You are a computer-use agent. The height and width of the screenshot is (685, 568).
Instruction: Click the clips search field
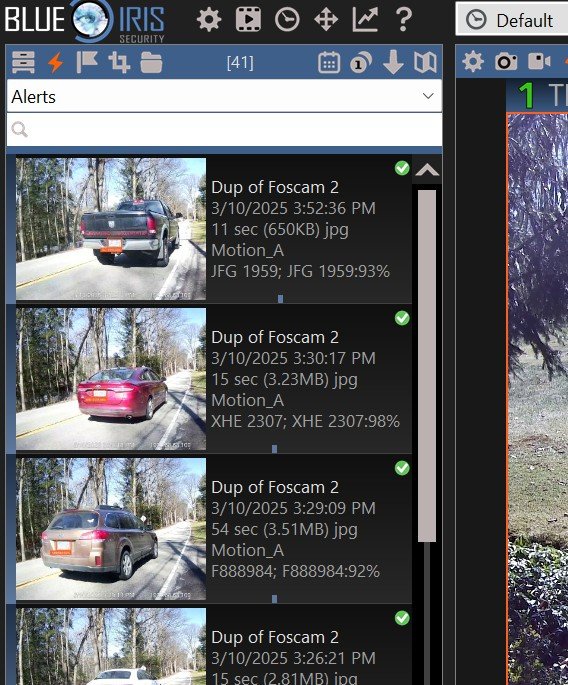click(x=224, y=130)
